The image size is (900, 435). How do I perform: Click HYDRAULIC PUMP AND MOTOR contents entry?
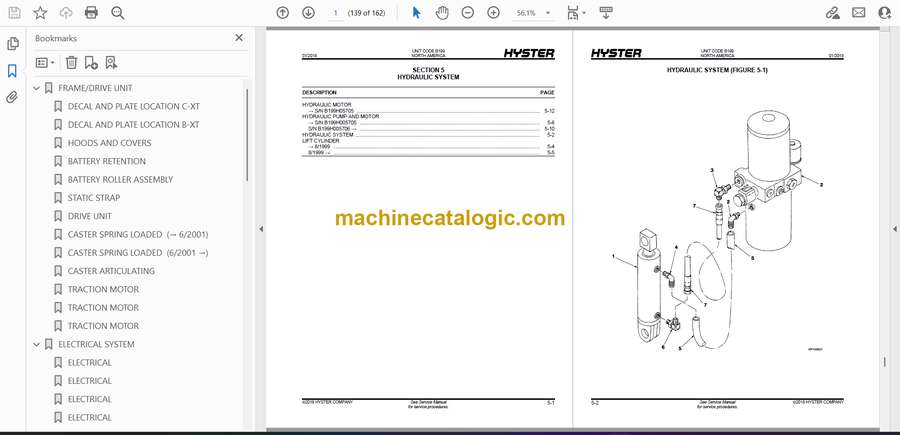coord(340,116)
